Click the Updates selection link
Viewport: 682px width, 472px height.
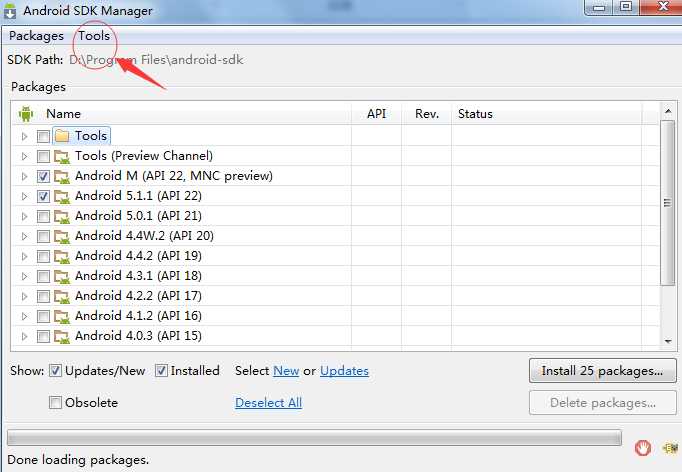[x=344, y=371]
